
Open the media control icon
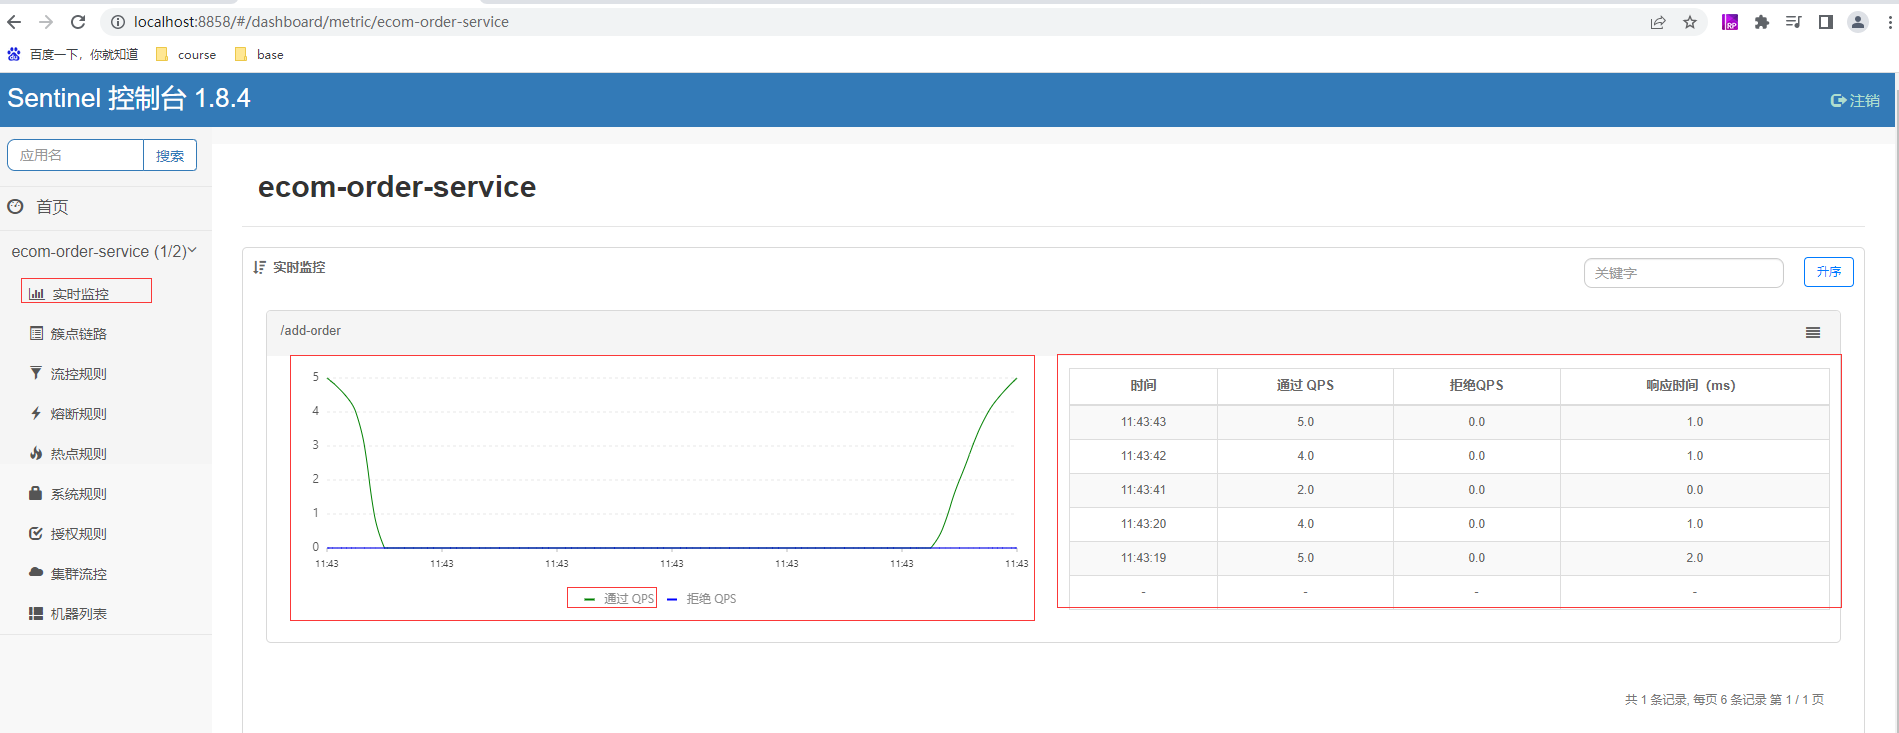pyautogui.click(x=1794, y=22)
